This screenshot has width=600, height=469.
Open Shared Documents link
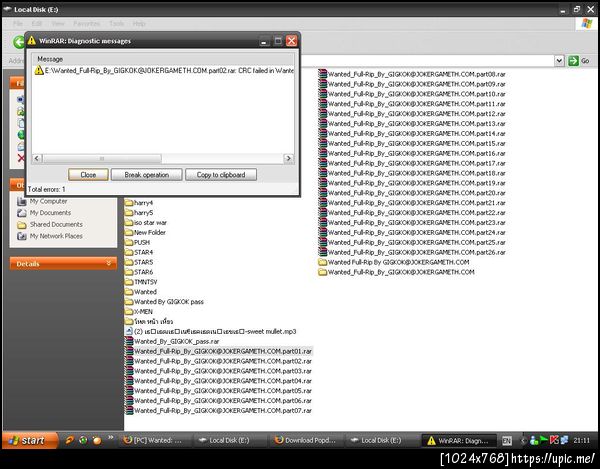pos(56,225)
